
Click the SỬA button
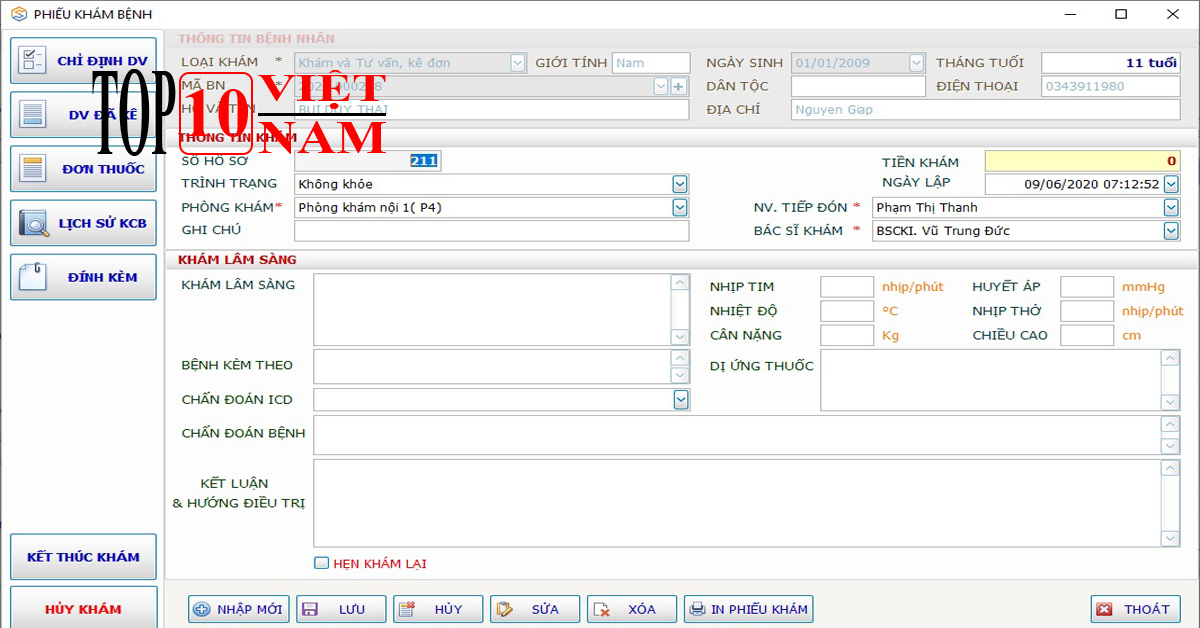(535, 609)
